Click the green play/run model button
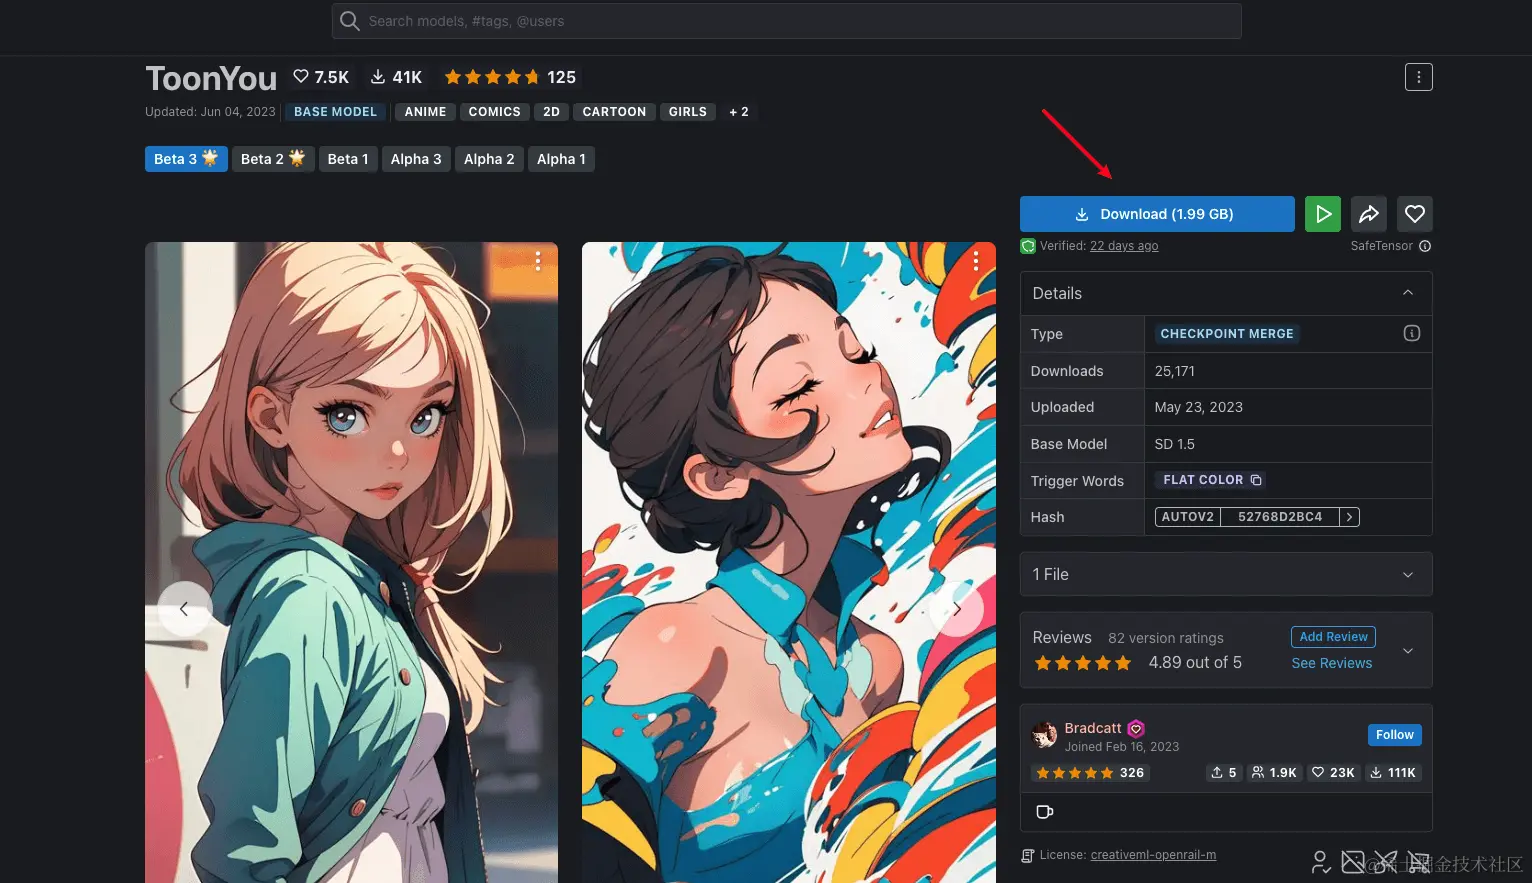The image size is (1532, 883). pos(1322,214)
